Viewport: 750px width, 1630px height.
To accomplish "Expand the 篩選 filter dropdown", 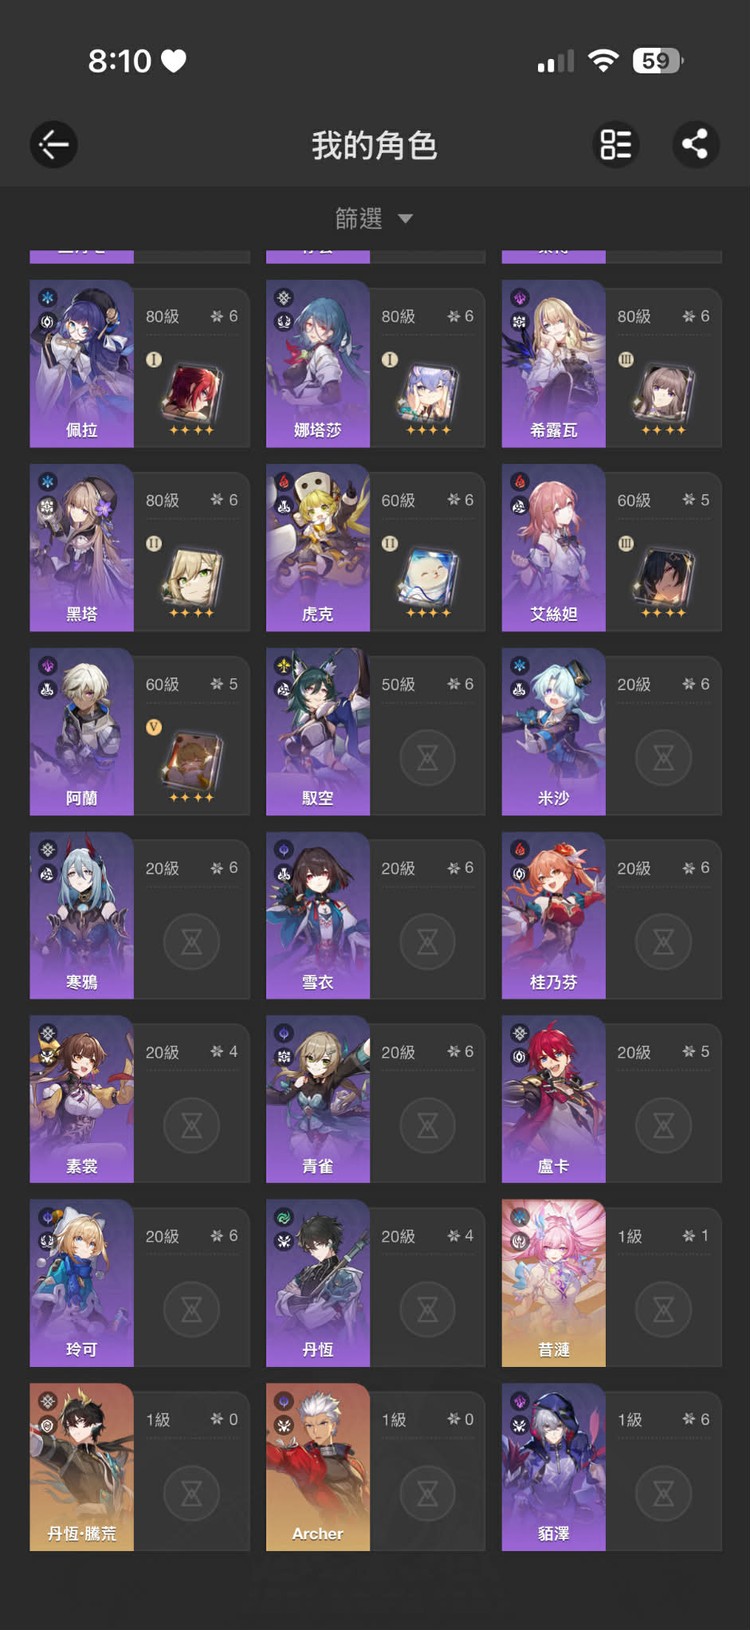I will (x=374, y=218).
